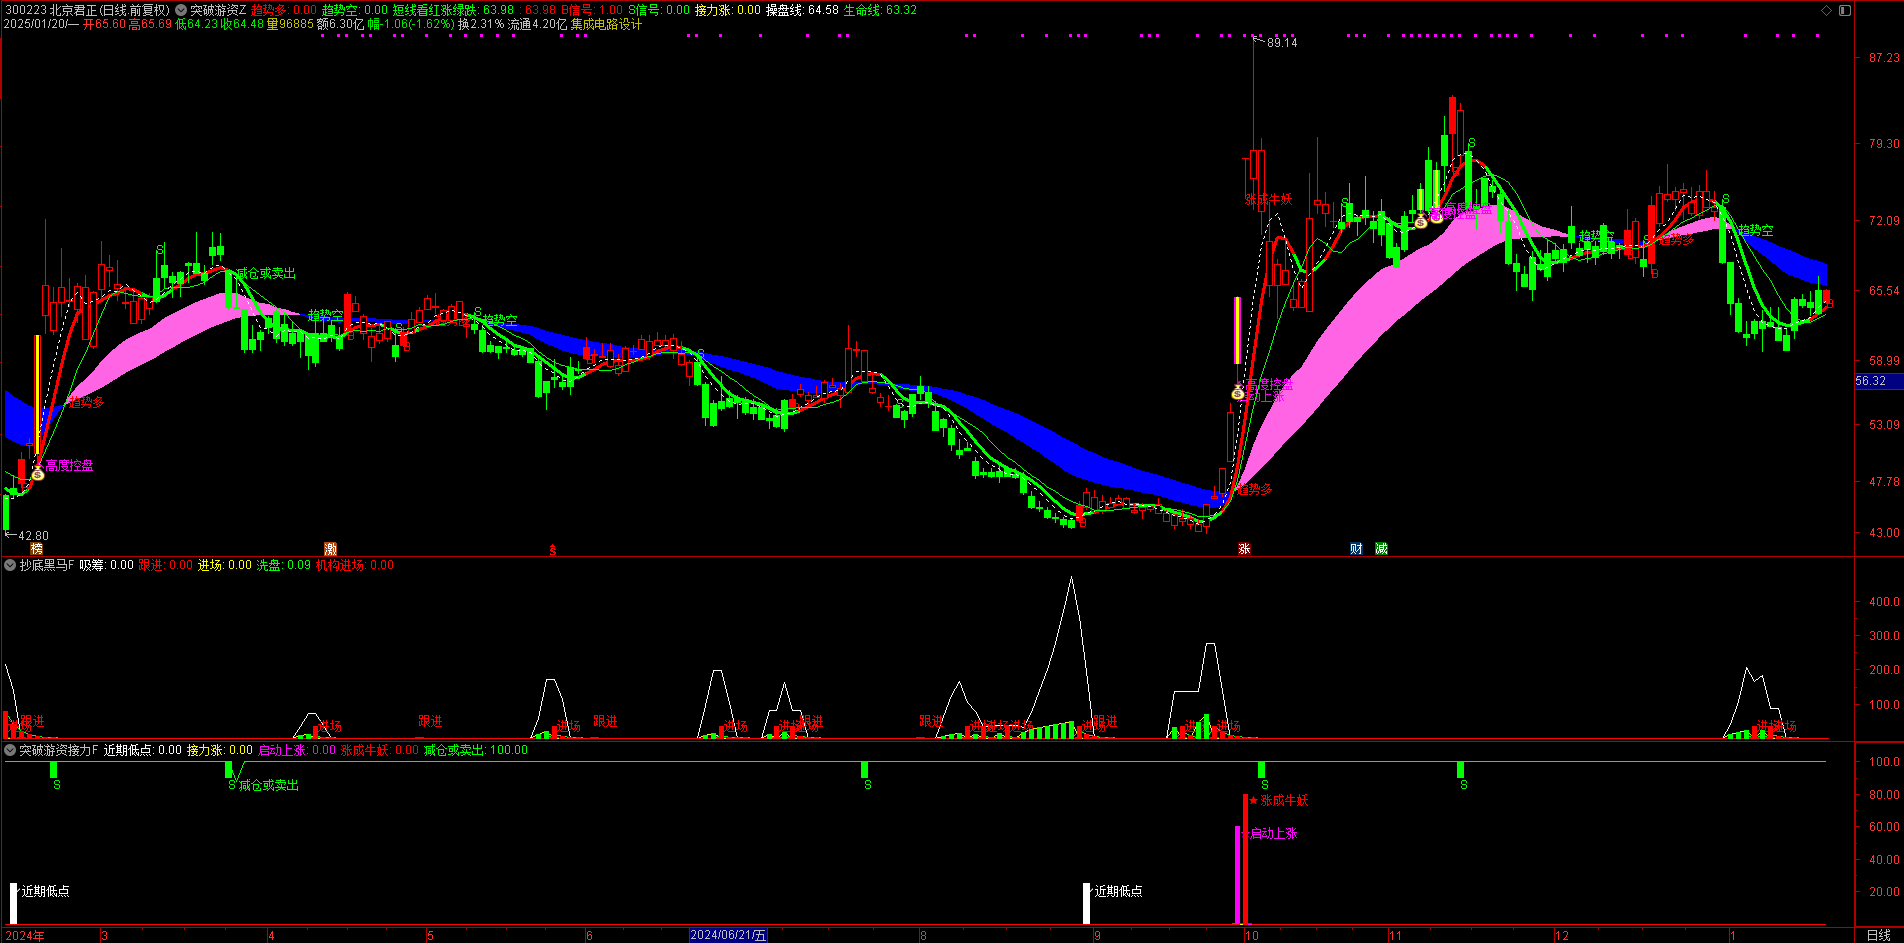
Task: Click the 42.80 low price label
Action: (33, 536)
